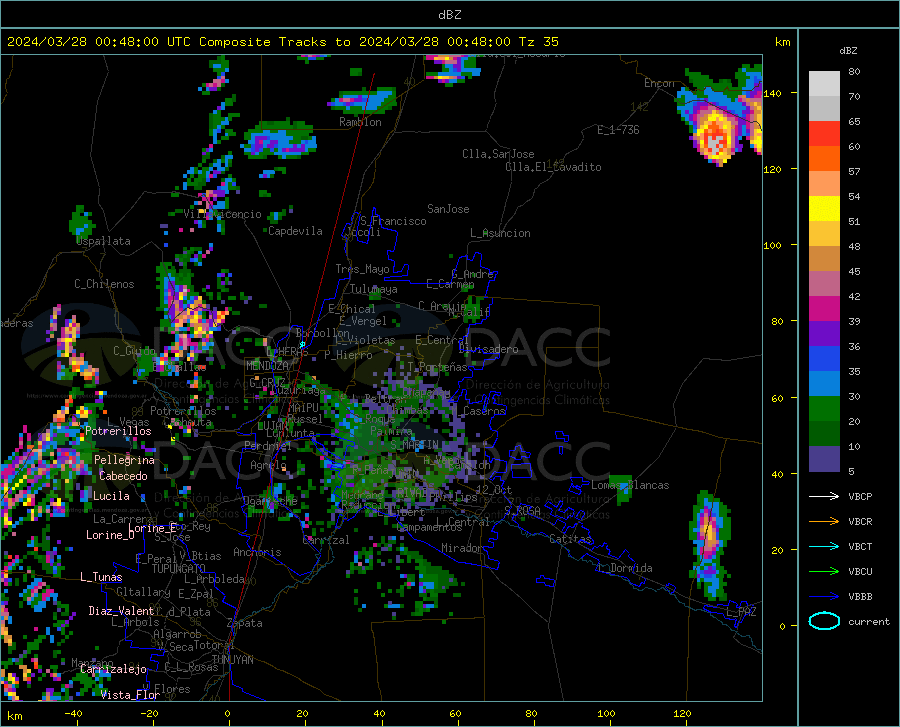Click the Pellegrina label
The width and height of the screenshot is (900, 727).
125,460
